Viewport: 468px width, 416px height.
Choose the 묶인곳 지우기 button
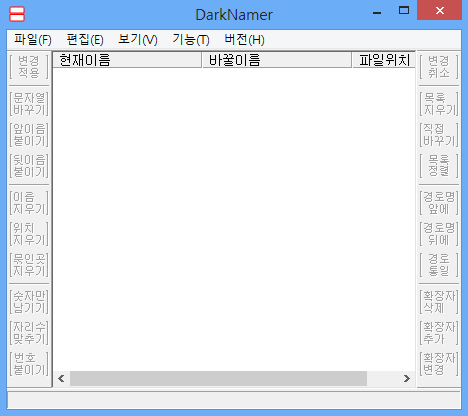(29, 265)
